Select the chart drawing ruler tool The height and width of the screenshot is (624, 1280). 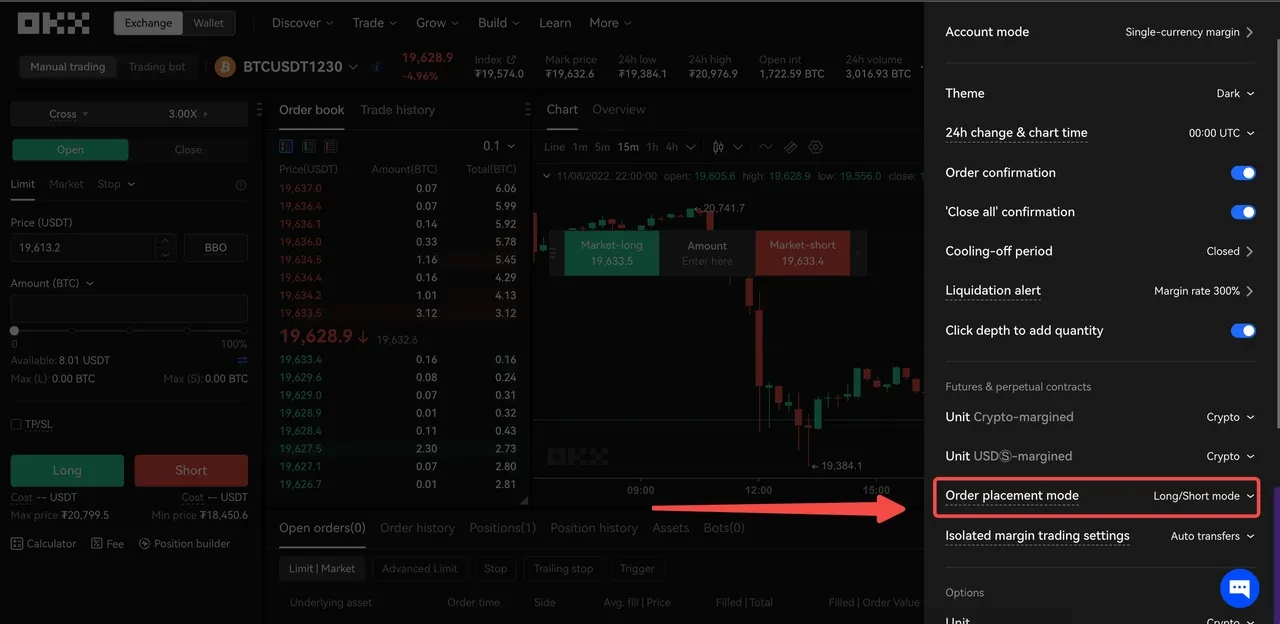(x=790, y=147)
